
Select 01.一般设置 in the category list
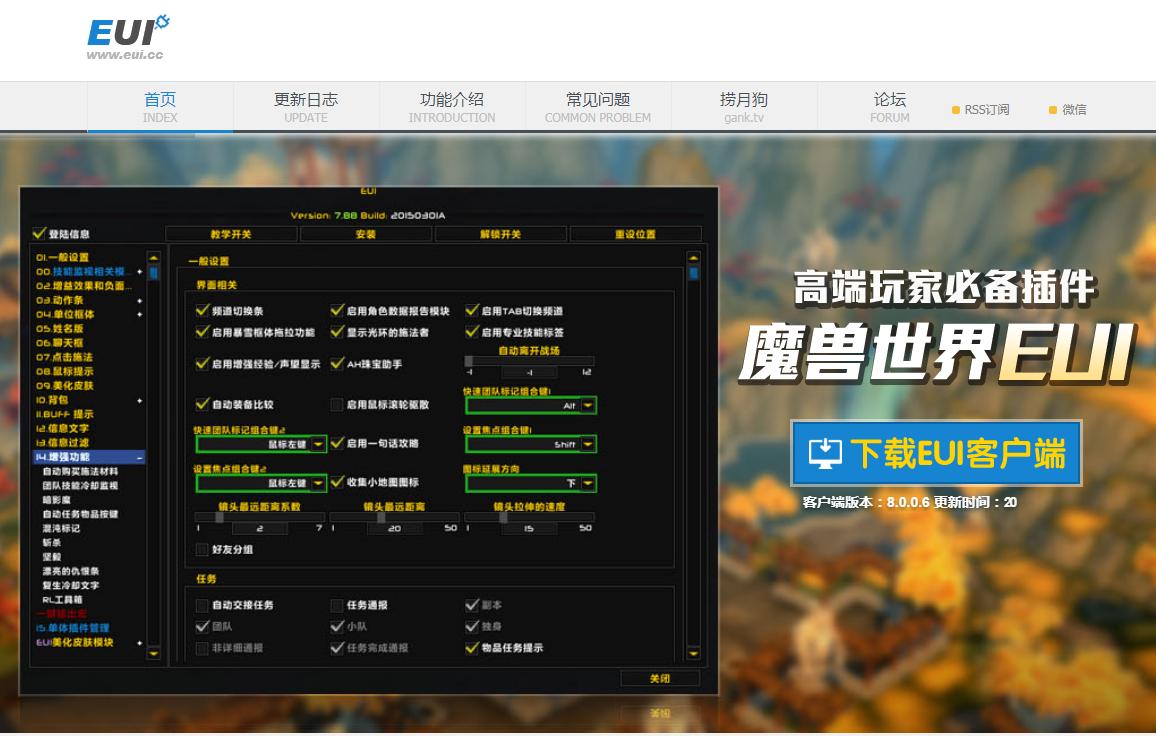pos(62,257)
